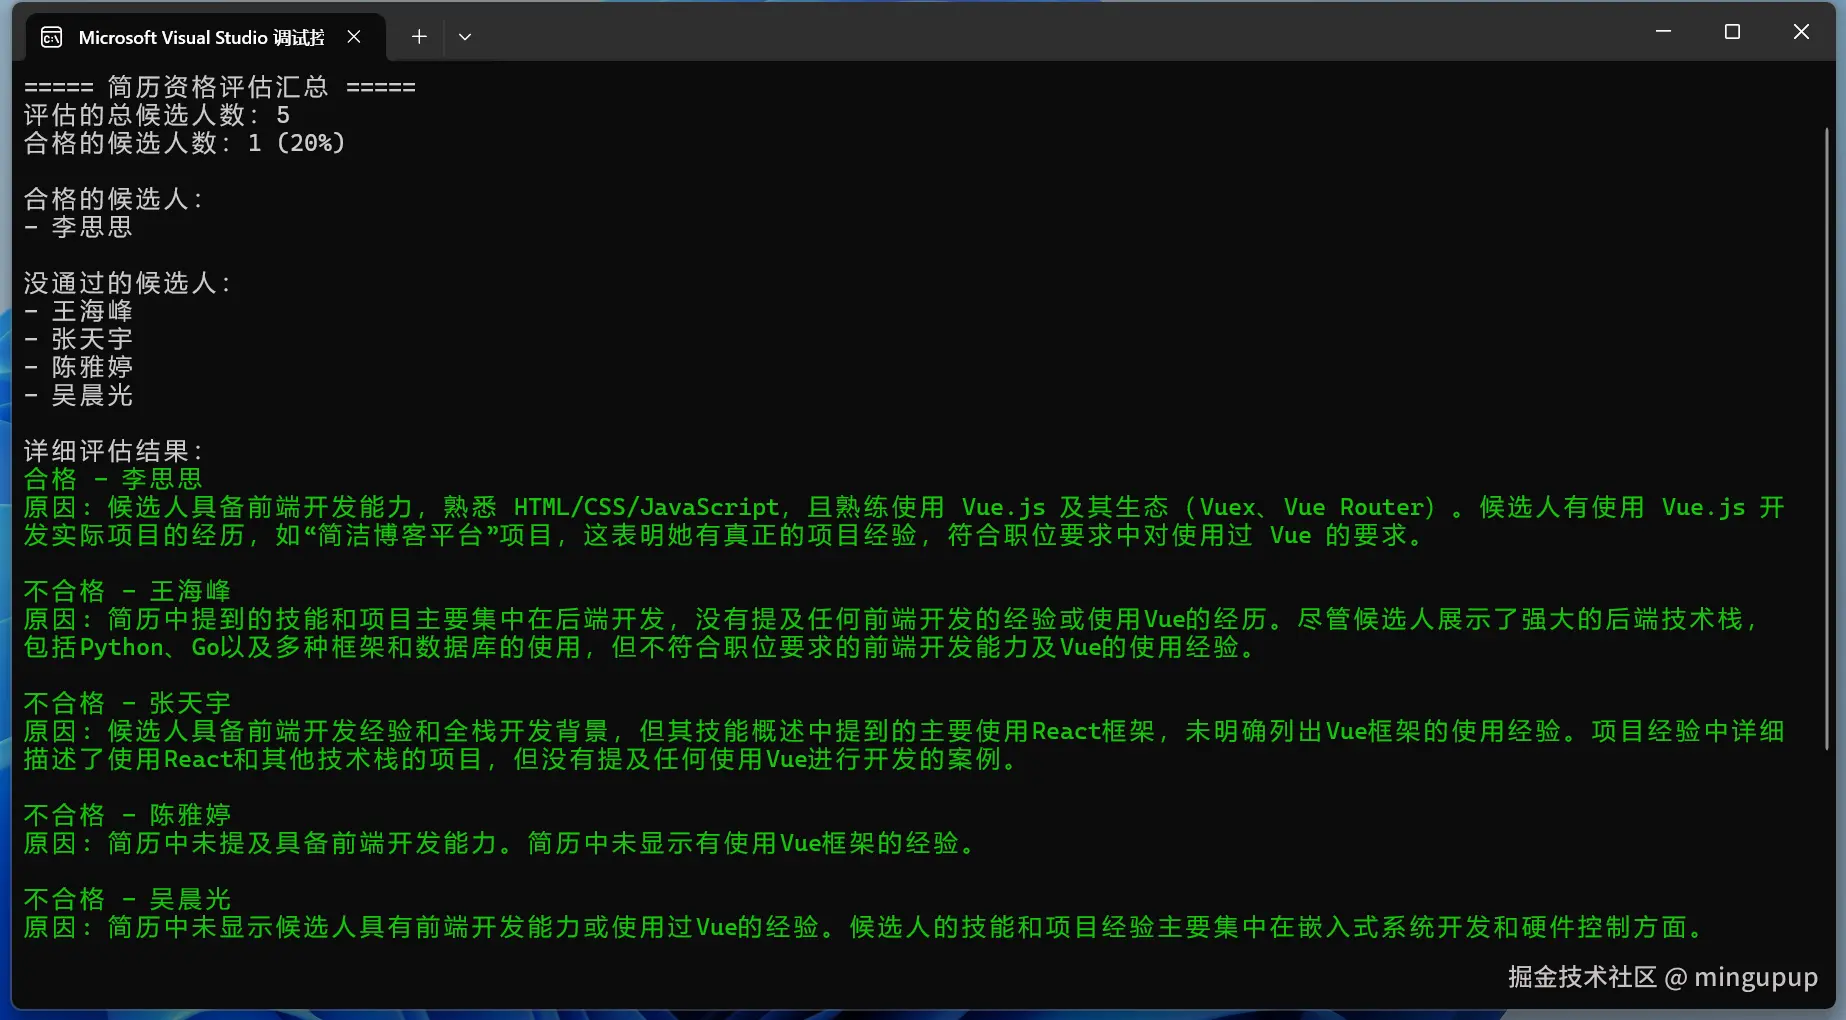Click the name 李思思 under 合格的候选人

[x=92, y=227]
